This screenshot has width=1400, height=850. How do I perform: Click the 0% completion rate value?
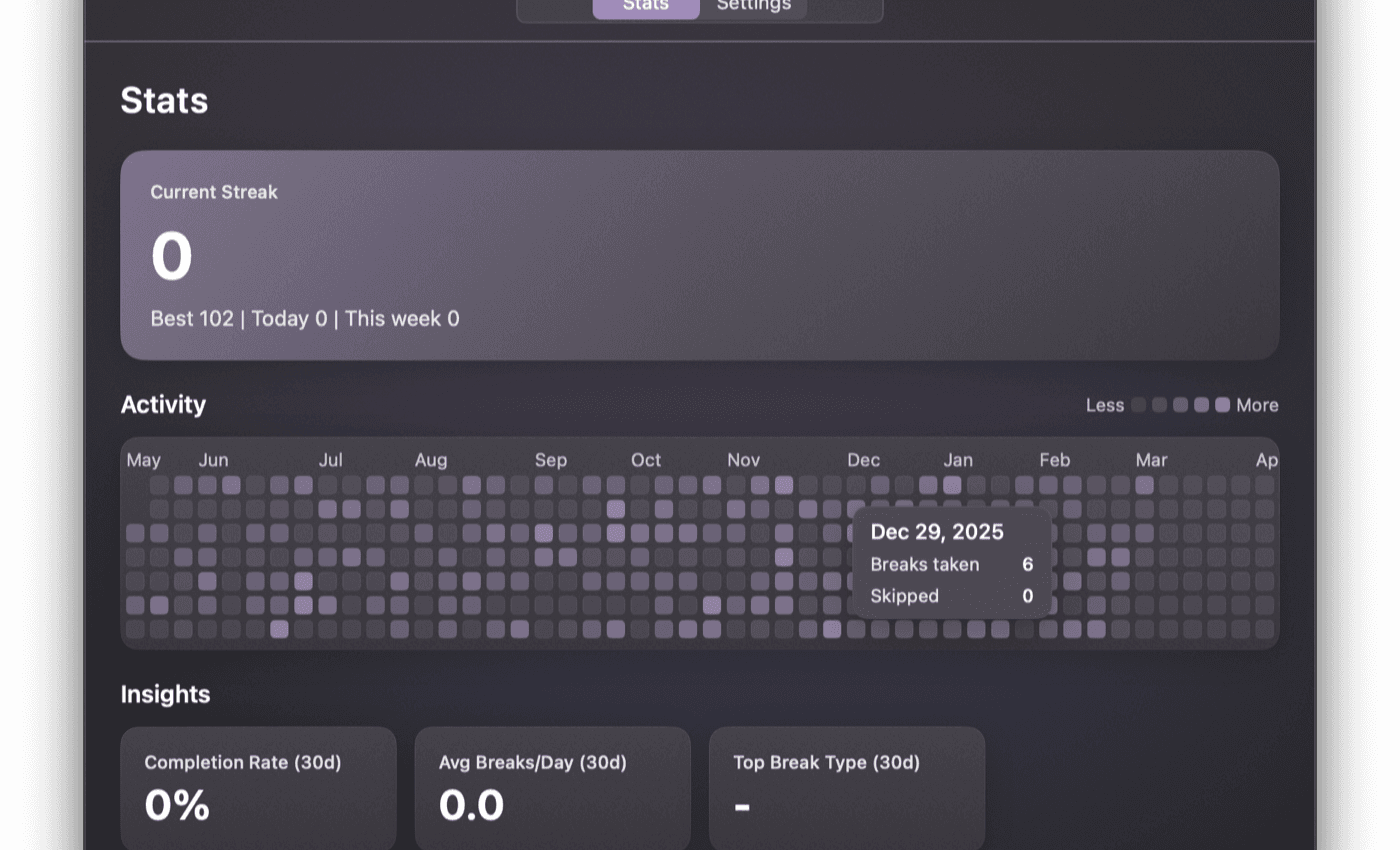click(177, 805)
